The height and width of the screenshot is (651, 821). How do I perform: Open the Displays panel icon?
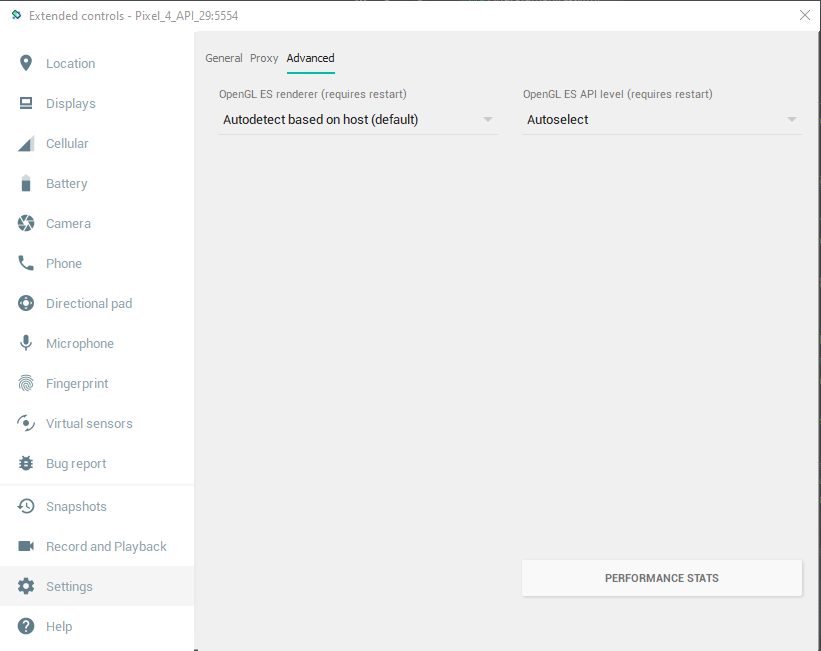pyautogui.click(x=24, y=103)
